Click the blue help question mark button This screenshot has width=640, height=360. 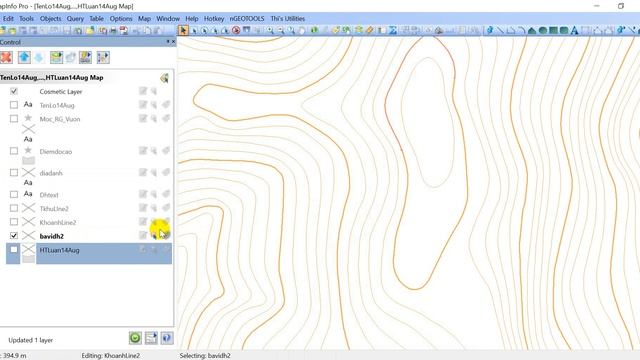coord(167,338)
